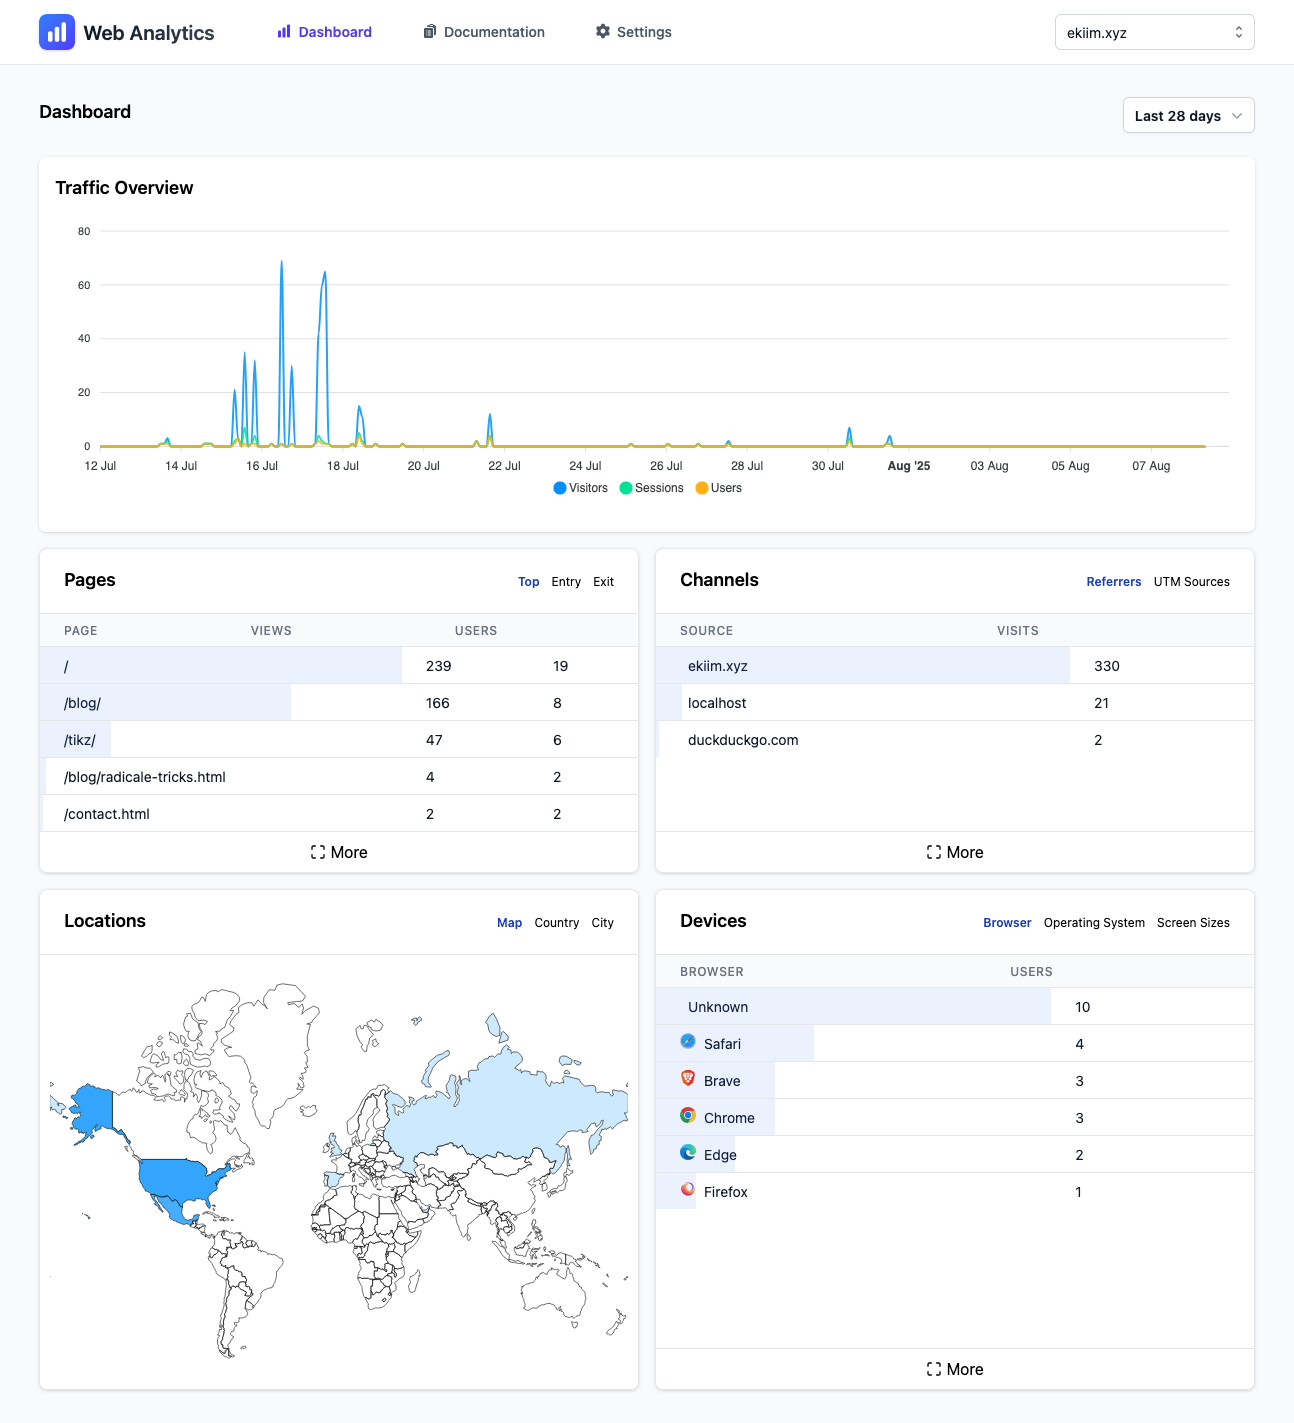Click the Dashboard navigation link
Viewport: 1294px width, 1423px height.
coord(324,31)
